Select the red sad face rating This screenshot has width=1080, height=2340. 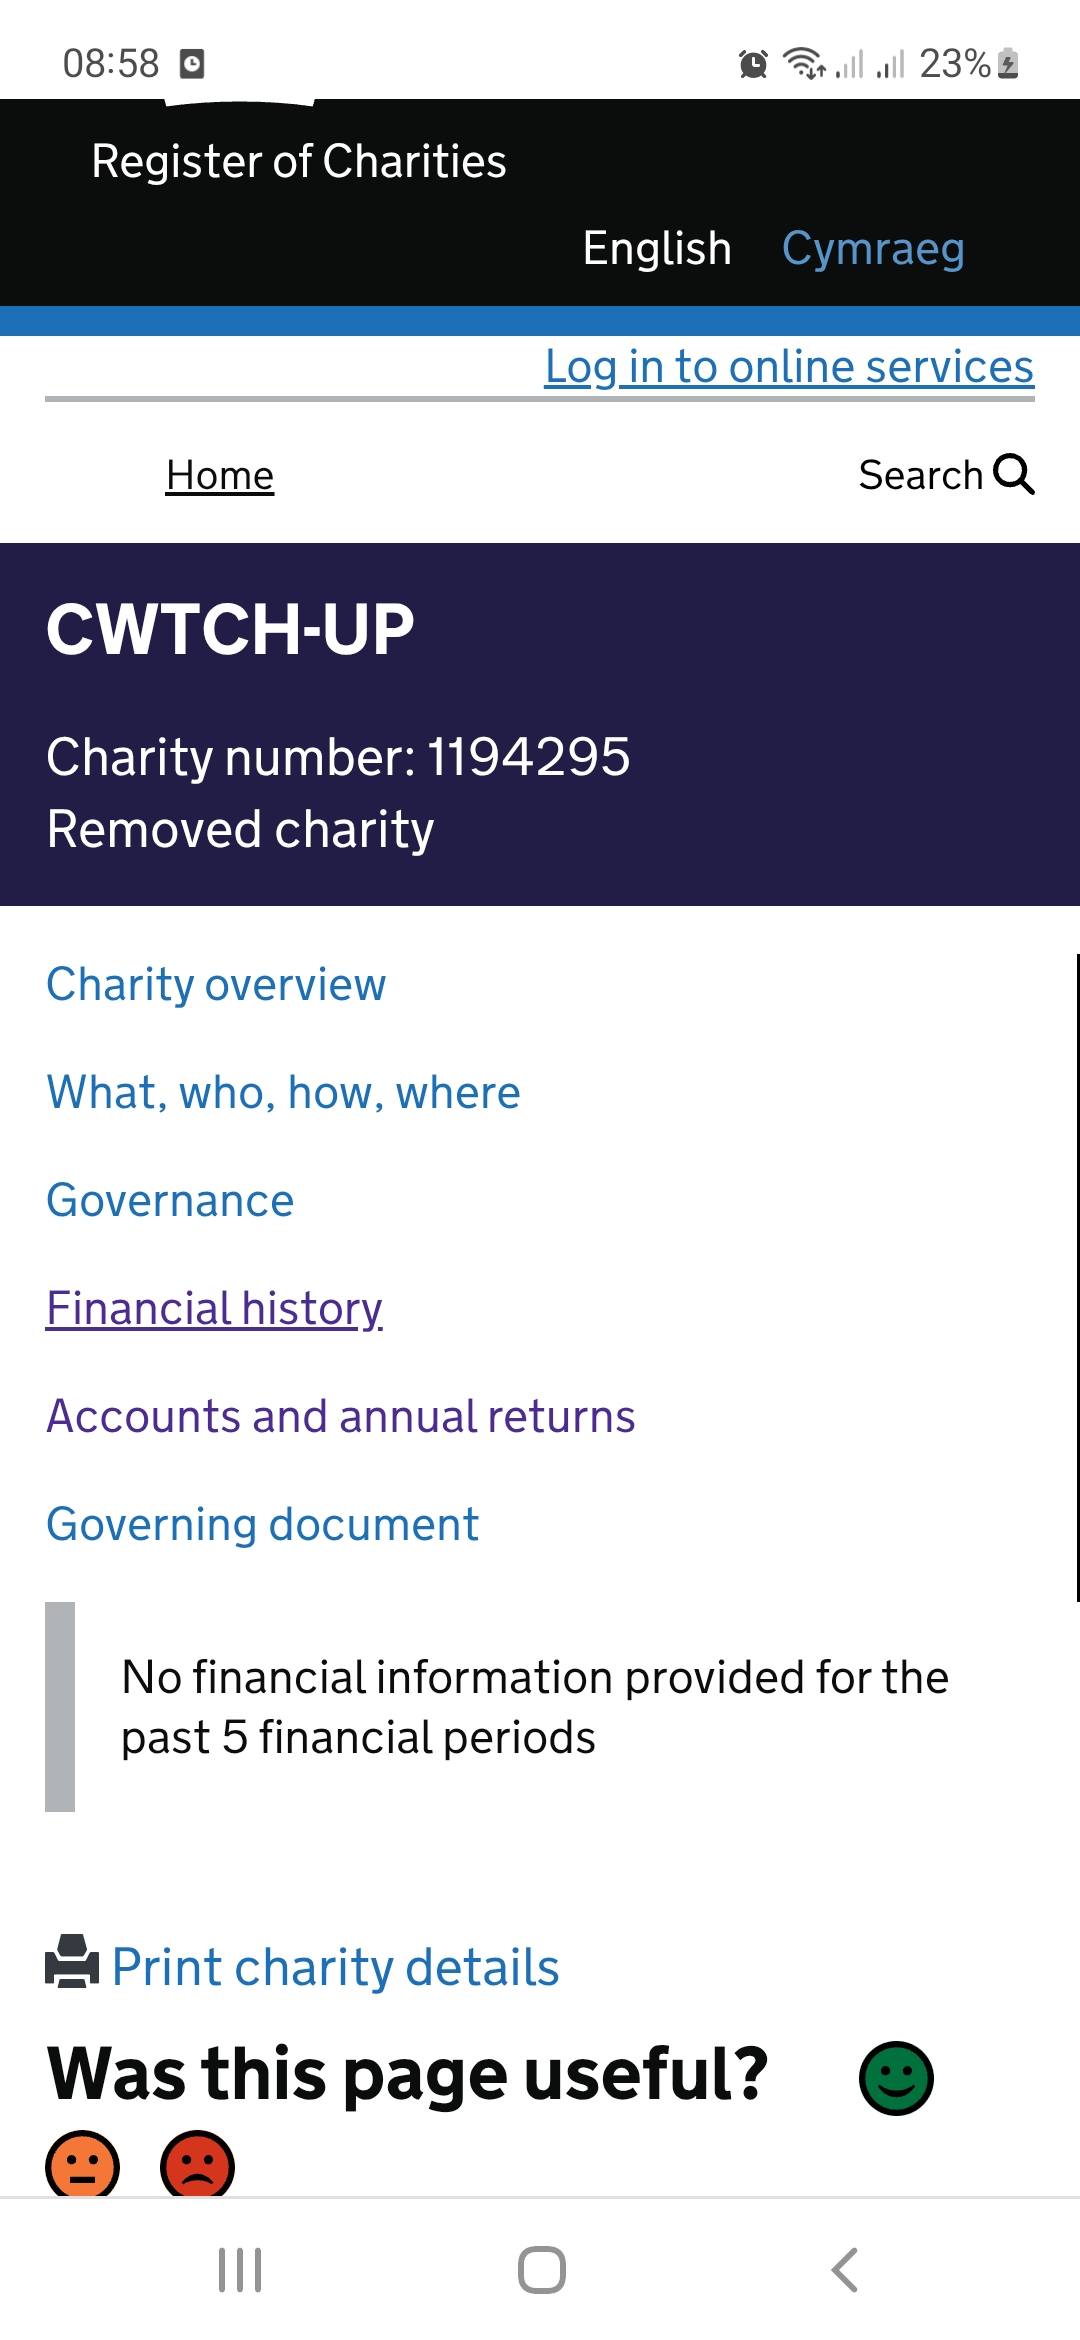coord(197,2164)
